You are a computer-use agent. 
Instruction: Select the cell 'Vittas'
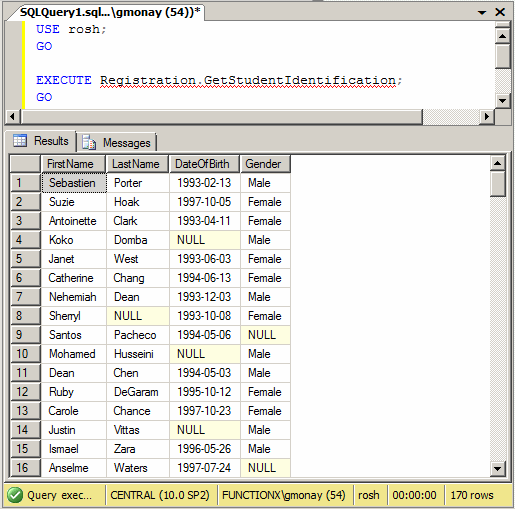(x=138, y=430)
